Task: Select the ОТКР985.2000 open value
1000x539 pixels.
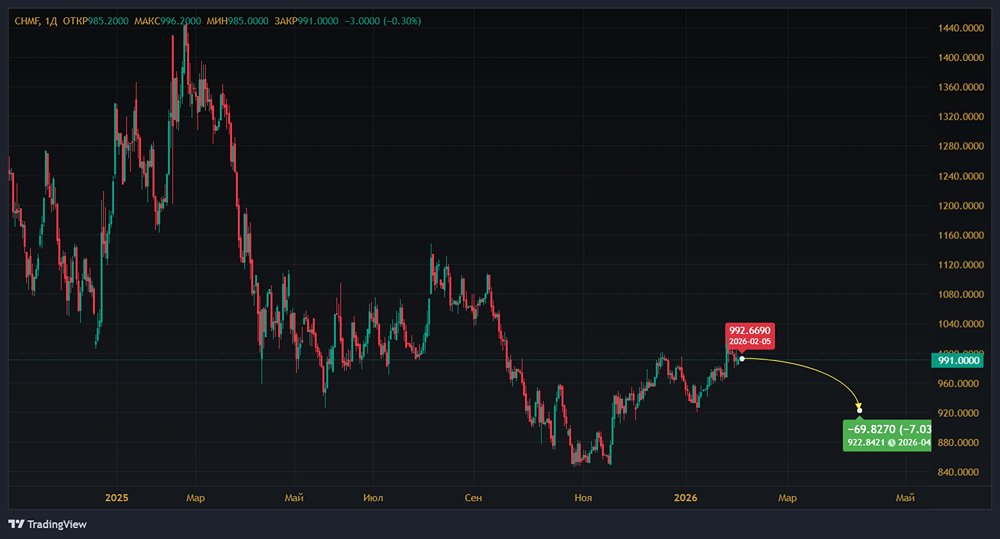Action: pyautogui.click(x=96, y=21)
